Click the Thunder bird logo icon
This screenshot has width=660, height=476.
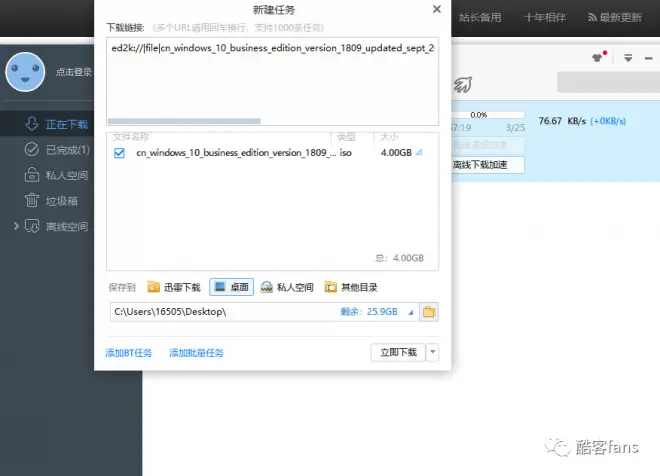click(x=463, y=84)
